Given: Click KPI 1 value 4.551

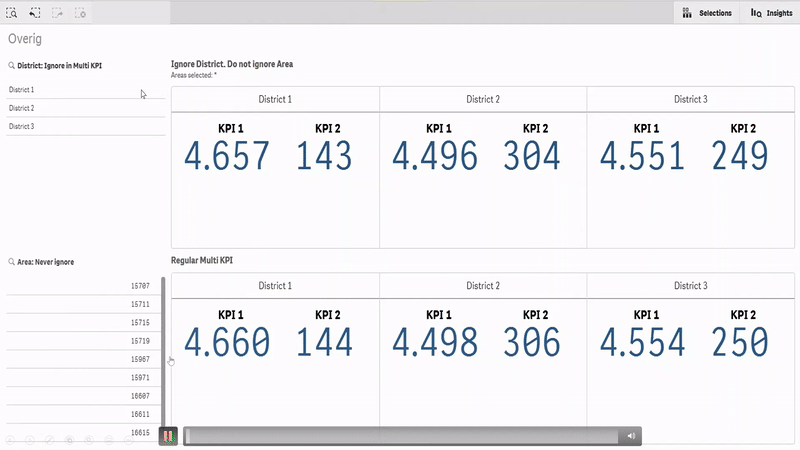Looking at the screenshot, I should pyautogui.click(x=642, y=156).
